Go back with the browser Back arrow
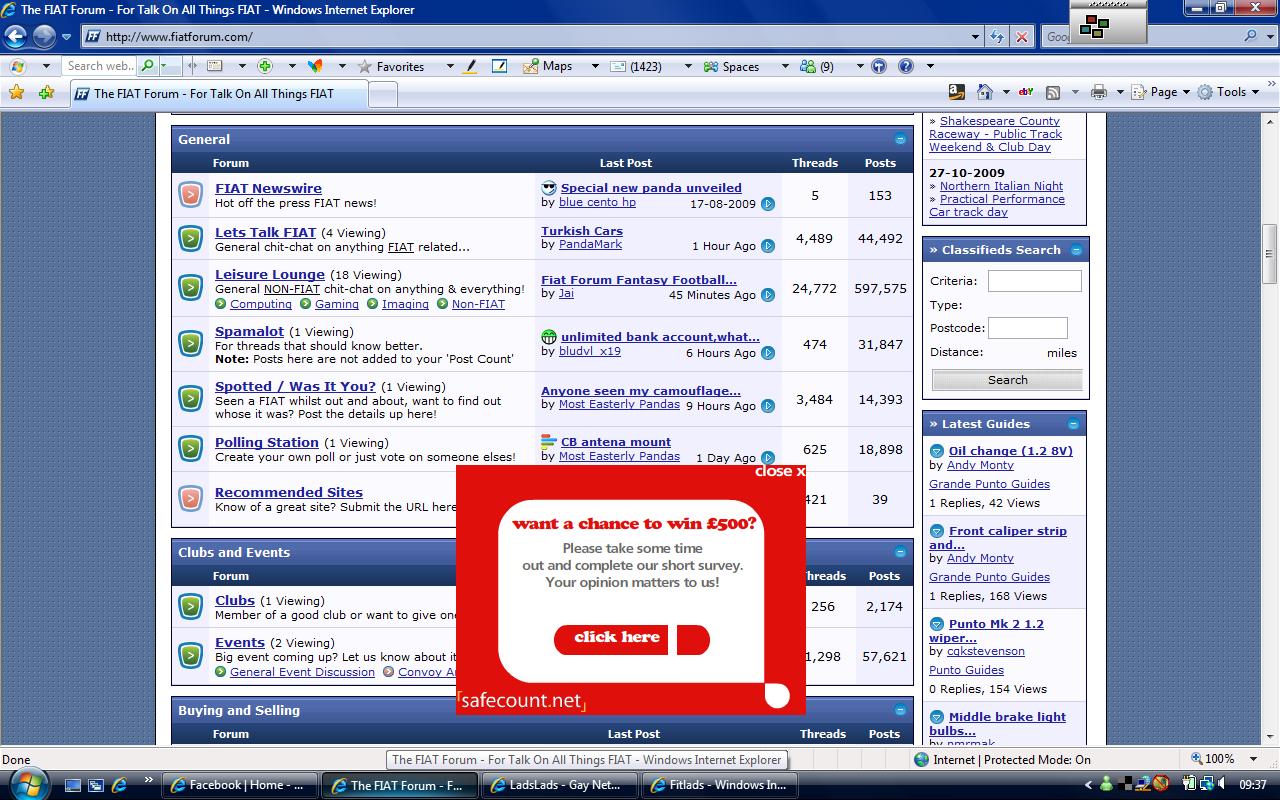 (x=15, y=37)
